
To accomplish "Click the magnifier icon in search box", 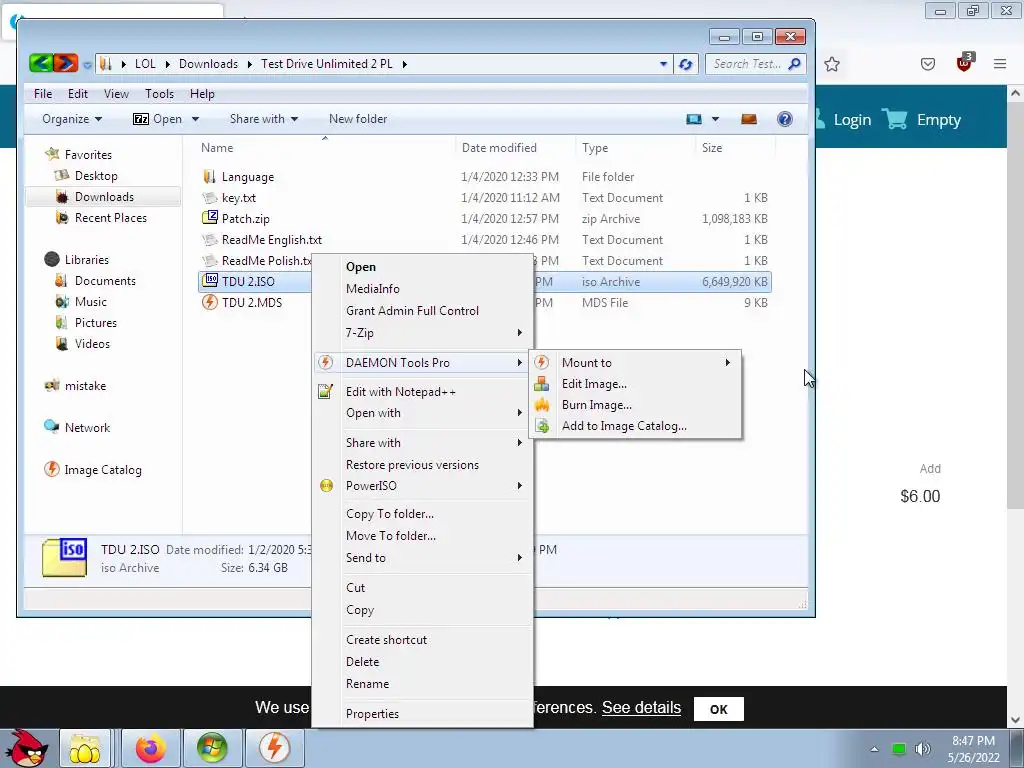I will 794,64.
